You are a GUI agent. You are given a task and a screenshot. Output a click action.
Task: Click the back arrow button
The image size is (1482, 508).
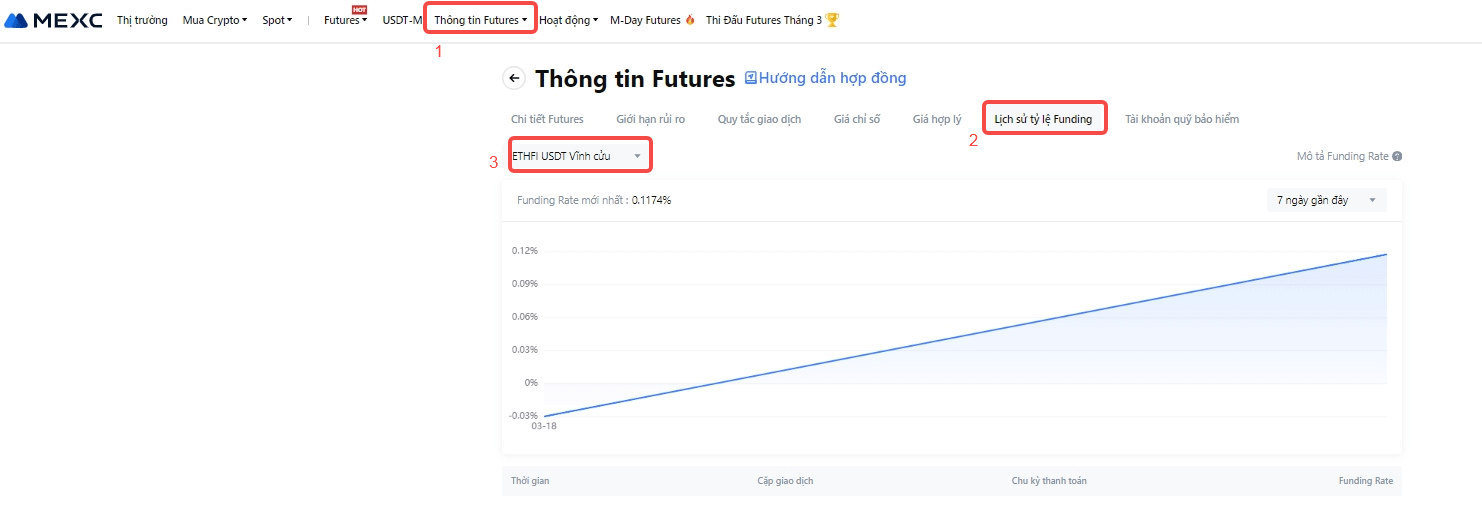(514, 78)
